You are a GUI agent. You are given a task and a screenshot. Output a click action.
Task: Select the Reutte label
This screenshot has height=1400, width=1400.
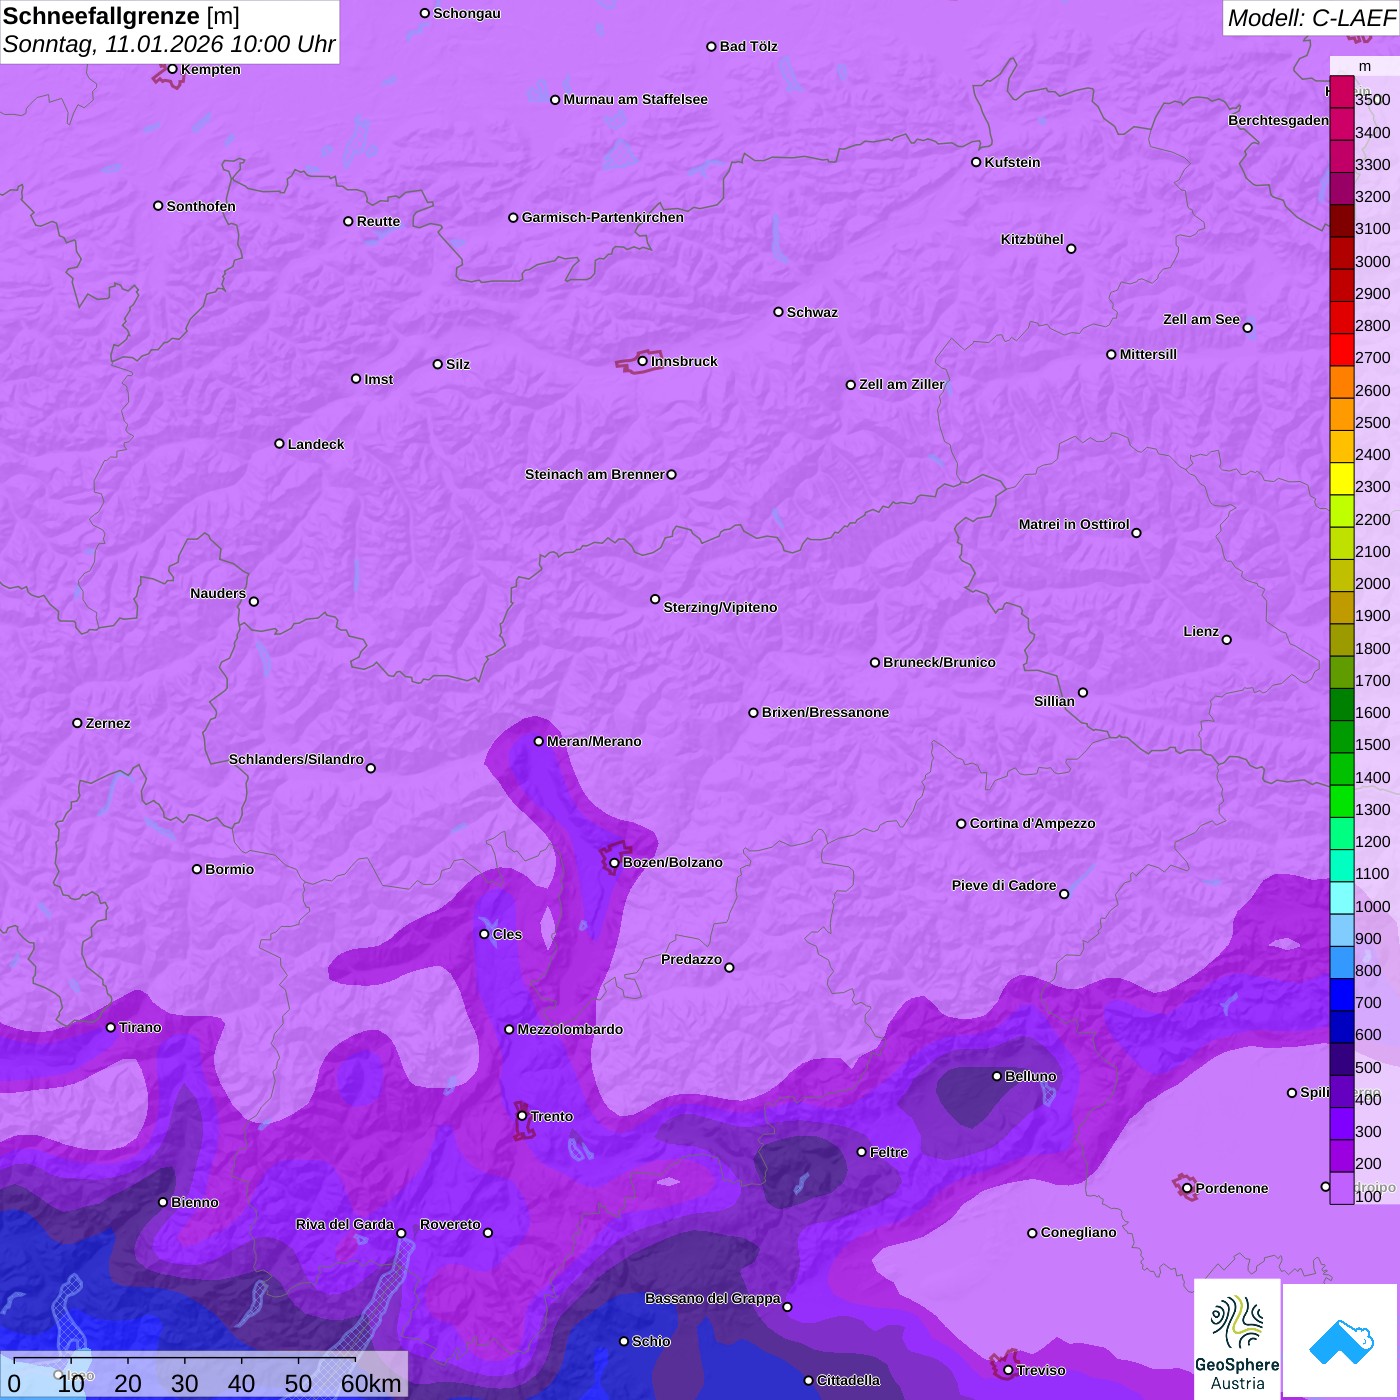[378, 221]
